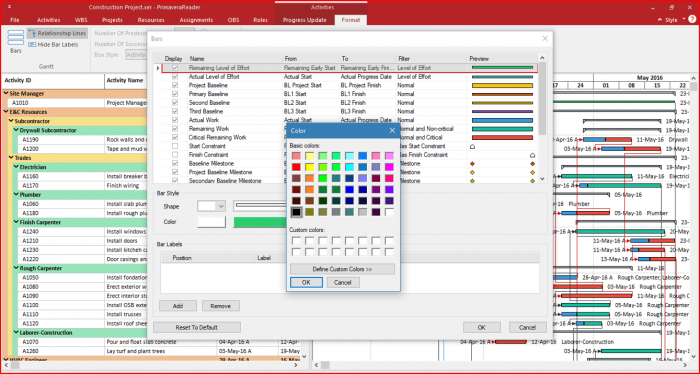Click Cancel in the Bars dialog
The height and width of the screenshot is (374, 700).
pyautogui.click(x=527, y=327)
